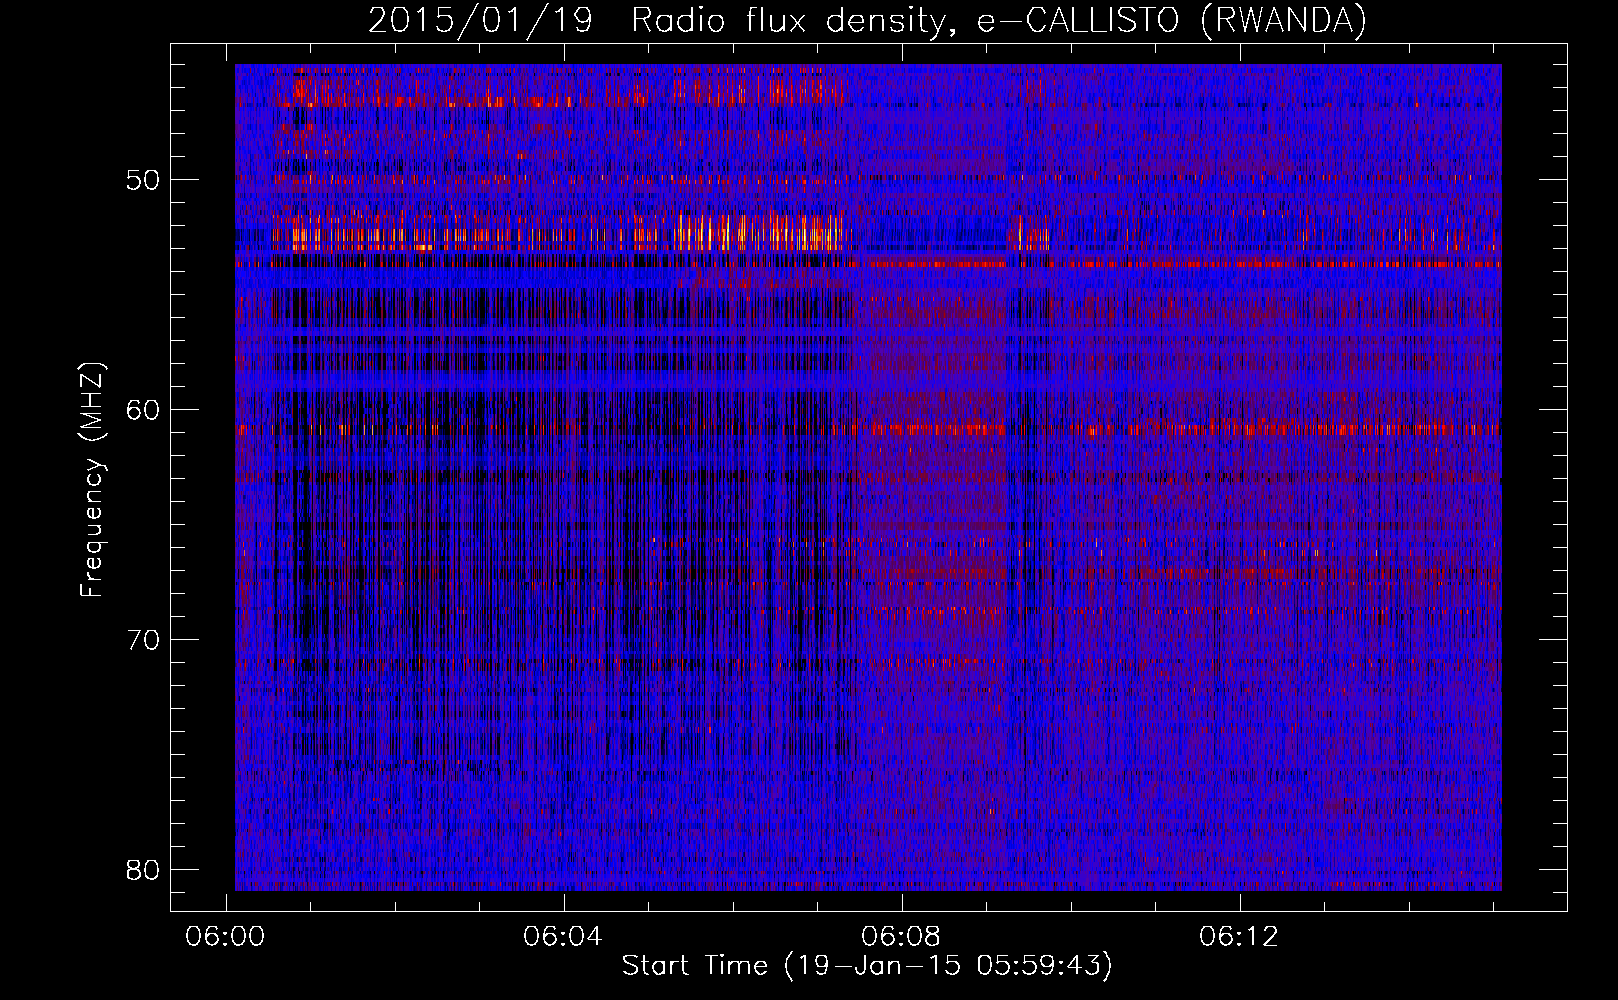Click the 06:00 time tick label
The width and height of the screenshot is (1618, 1000).
pyautogui.click(x=225, y=936)
